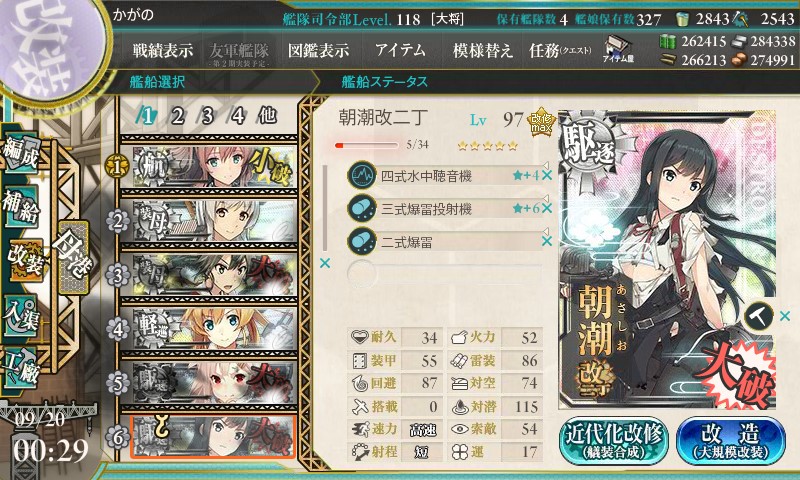Switch to the 他 other ships tab
Viewport: 800px width, 480px height.
click(x=267, y=116)
